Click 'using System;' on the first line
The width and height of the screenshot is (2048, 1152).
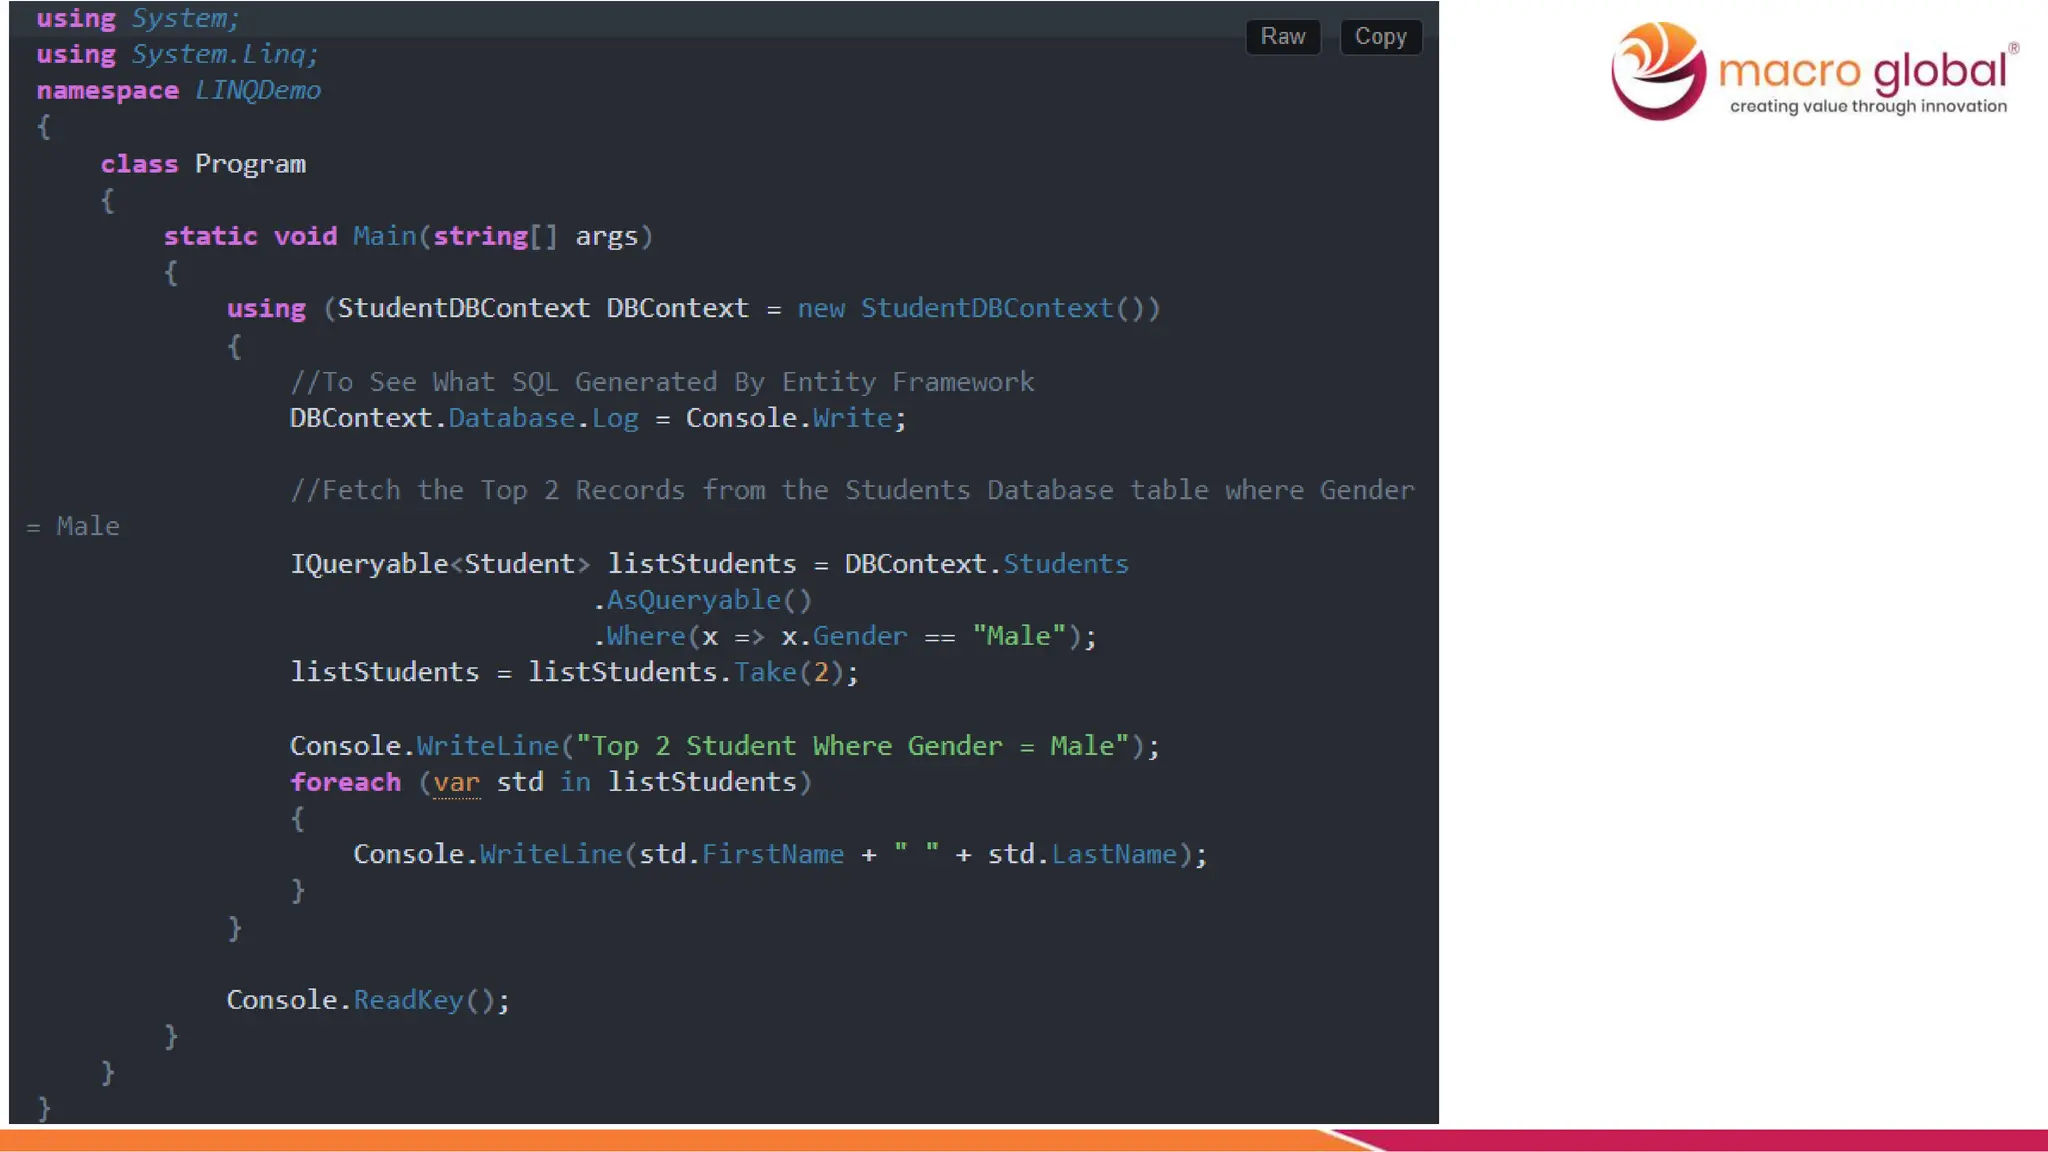(x=138, y=18)
